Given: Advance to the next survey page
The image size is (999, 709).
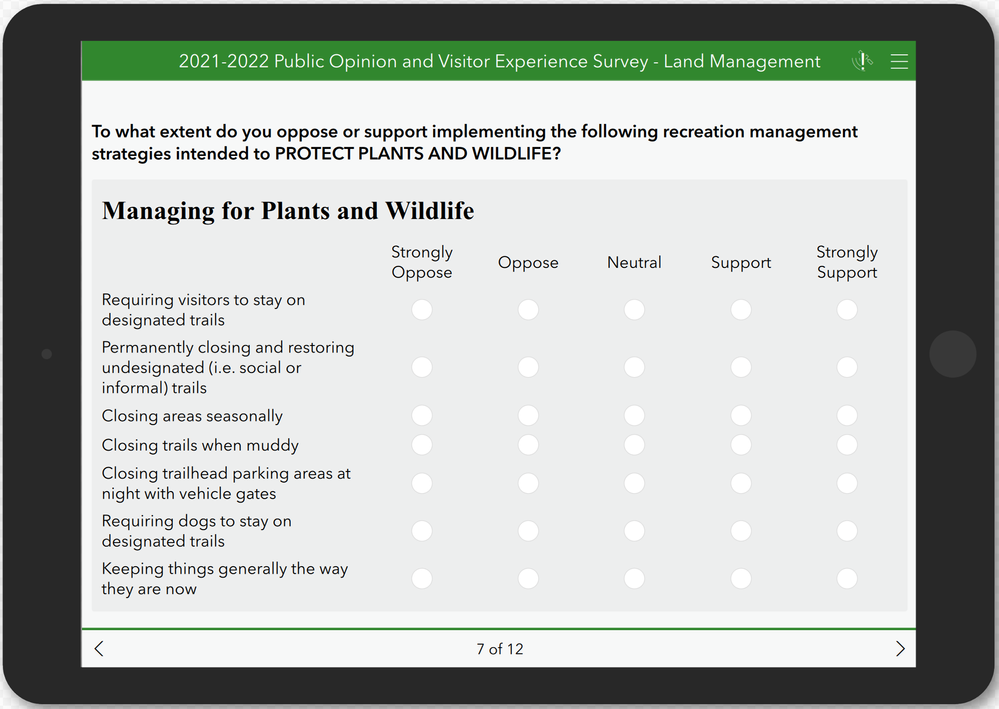Looking at the screenshot, I should coord(900,649).
